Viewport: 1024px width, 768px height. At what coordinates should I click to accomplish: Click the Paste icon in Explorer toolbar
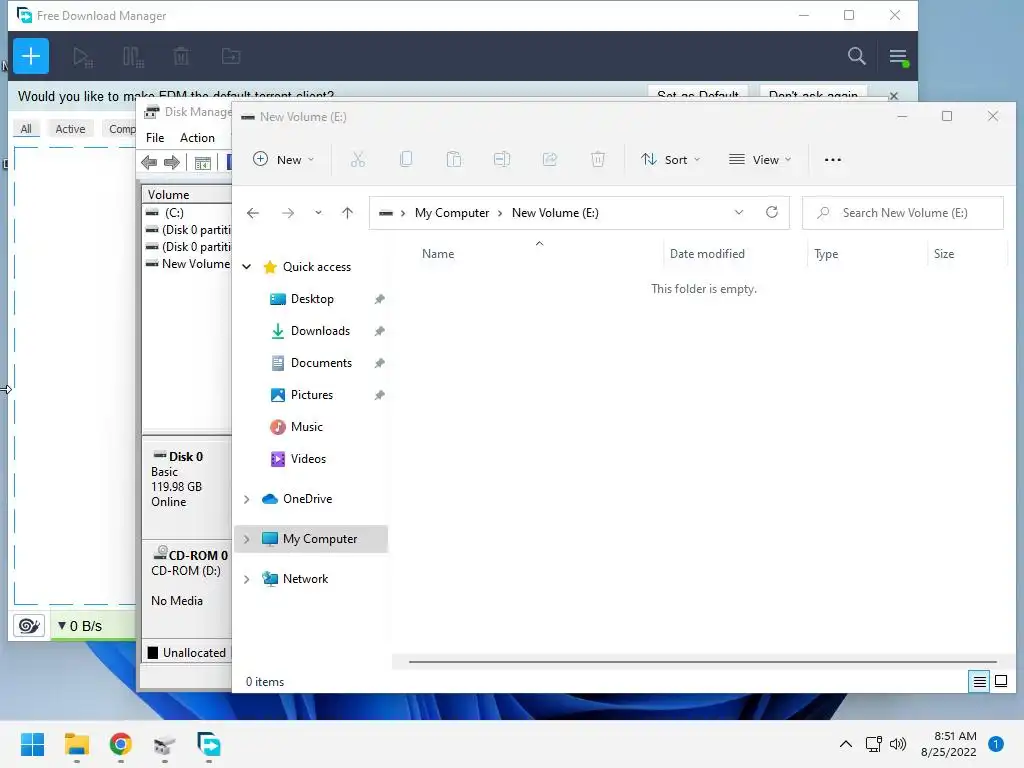(x=454, y=159)
